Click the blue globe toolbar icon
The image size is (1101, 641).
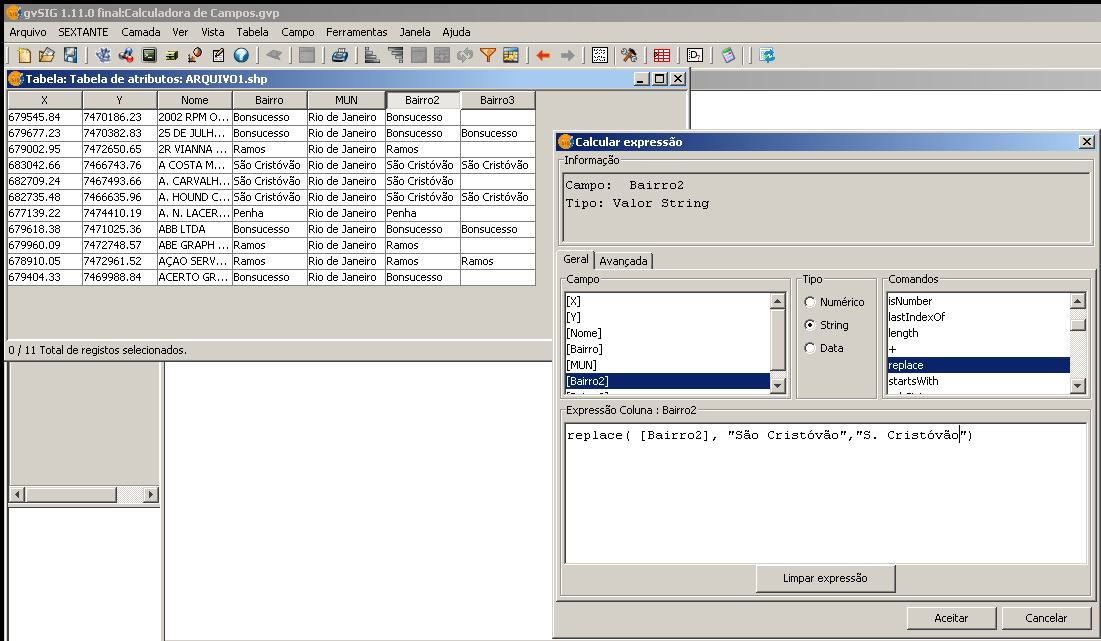tap(241, 55)
